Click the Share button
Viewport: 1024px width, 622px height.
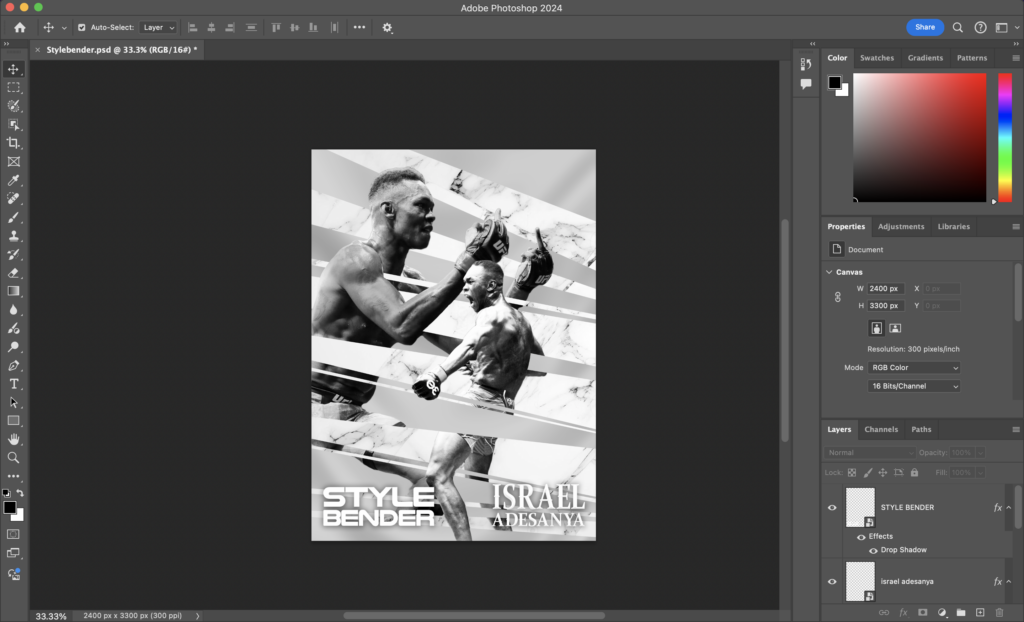[x=925, y=27]
